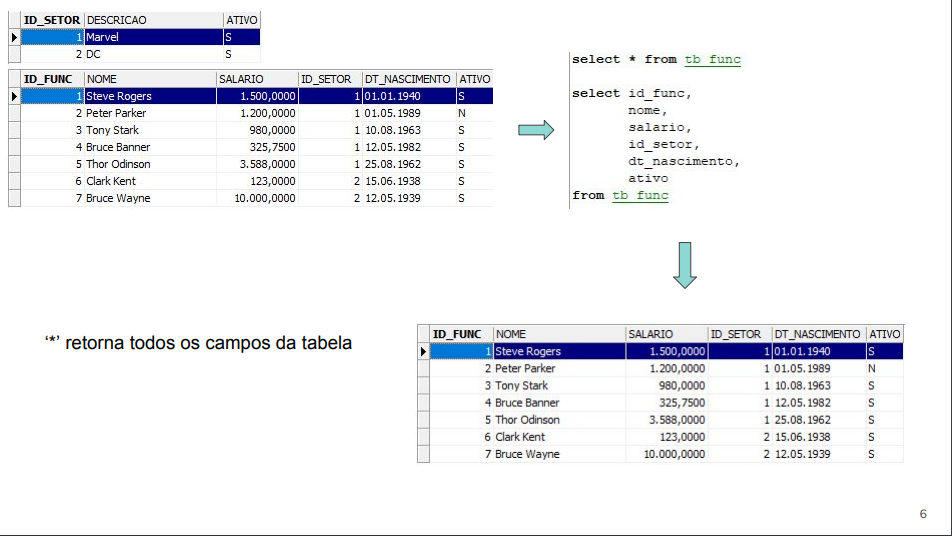Click the ID_SETOR header in the sector table
The width and height of the screenshot is (952, 536).
pyautogui.click(x=52, y=20)
